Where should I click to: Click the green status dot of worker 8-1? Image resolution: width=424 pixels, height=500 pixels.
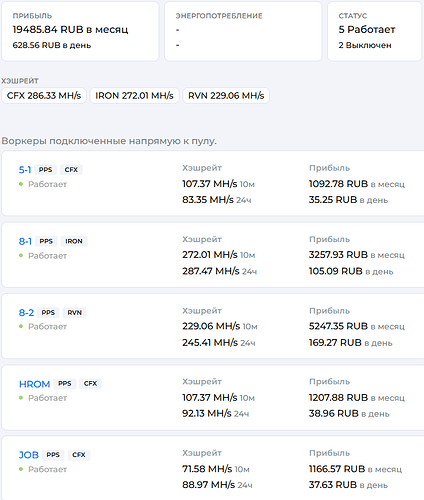(21, 256)
